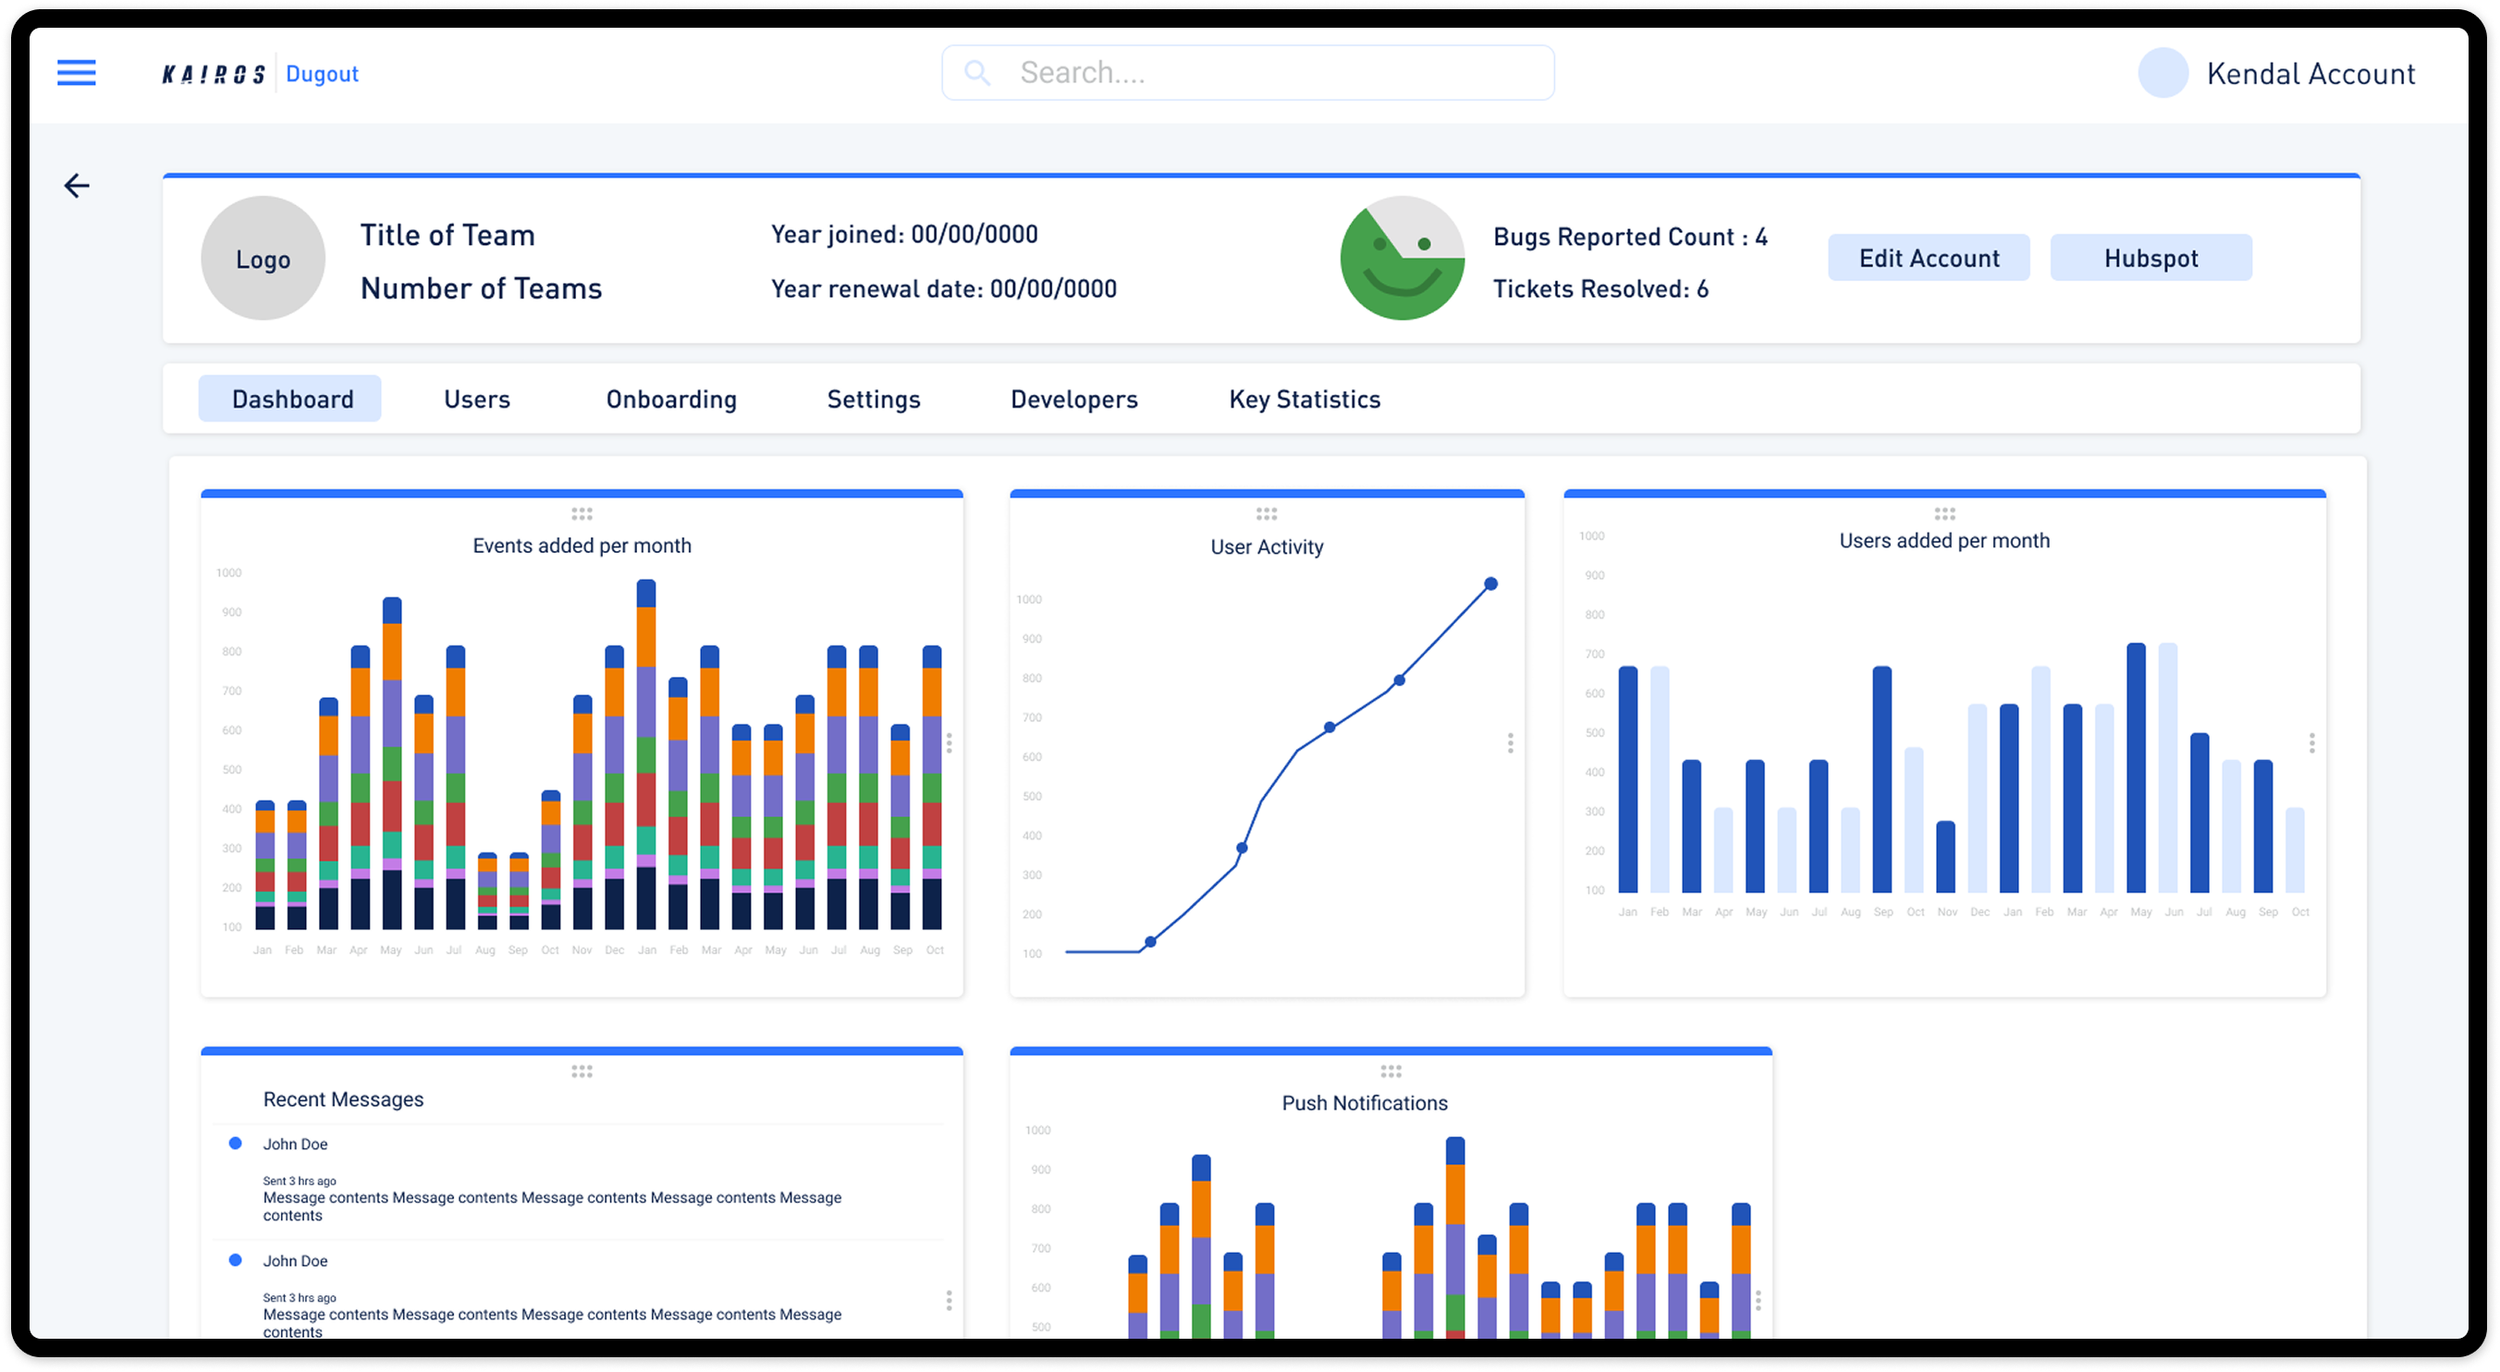Select the Onboarding tab
The image size is (2500, 1372).
(671, 399)
